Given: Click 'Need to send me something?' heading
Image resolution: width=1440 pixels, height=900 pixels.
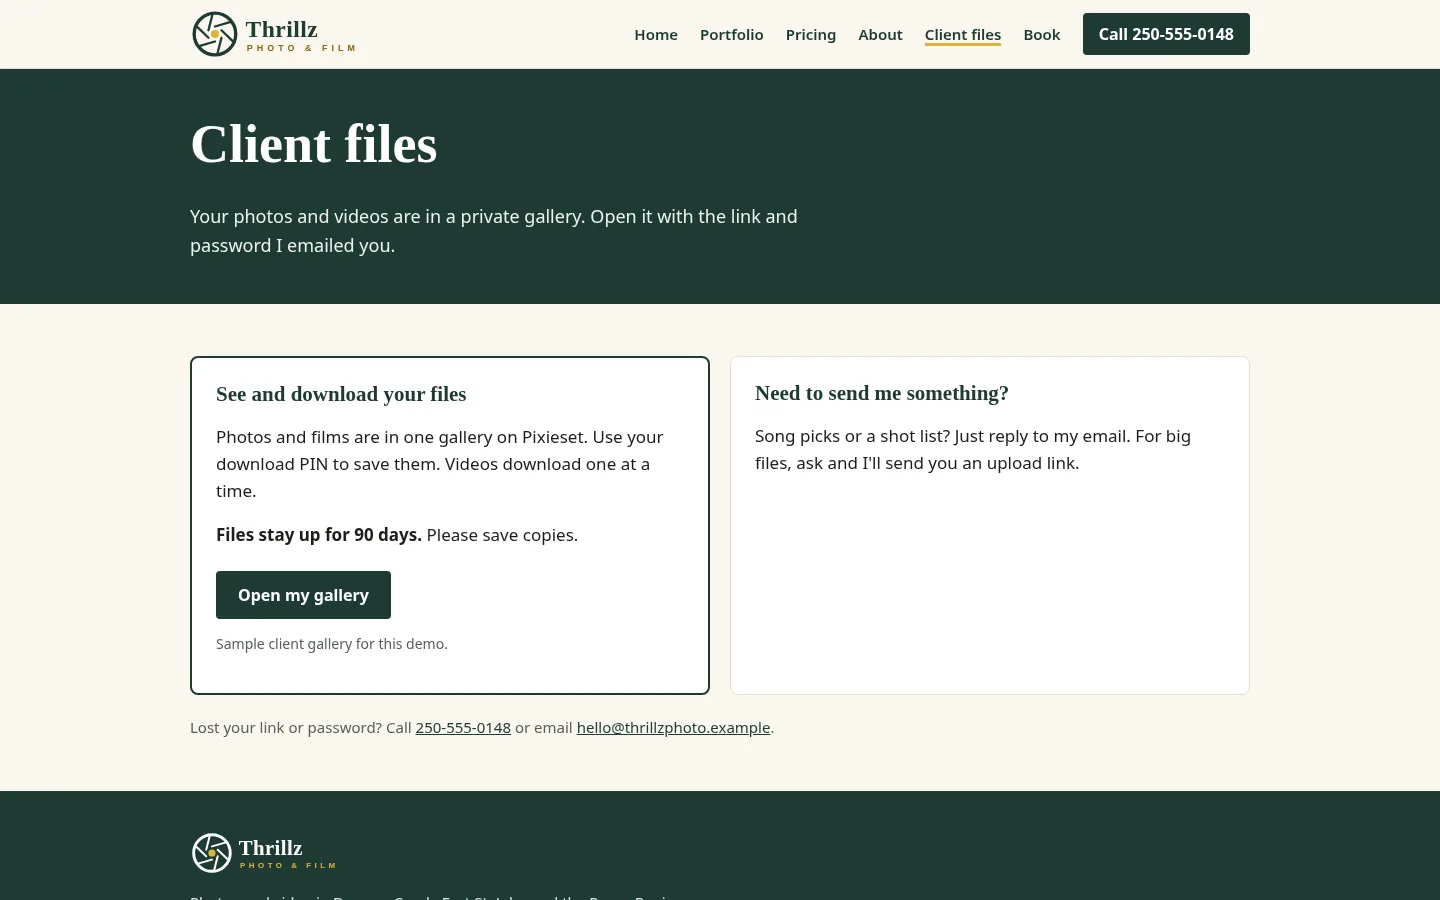Looking at the screenshot, I should click(882, 393).
